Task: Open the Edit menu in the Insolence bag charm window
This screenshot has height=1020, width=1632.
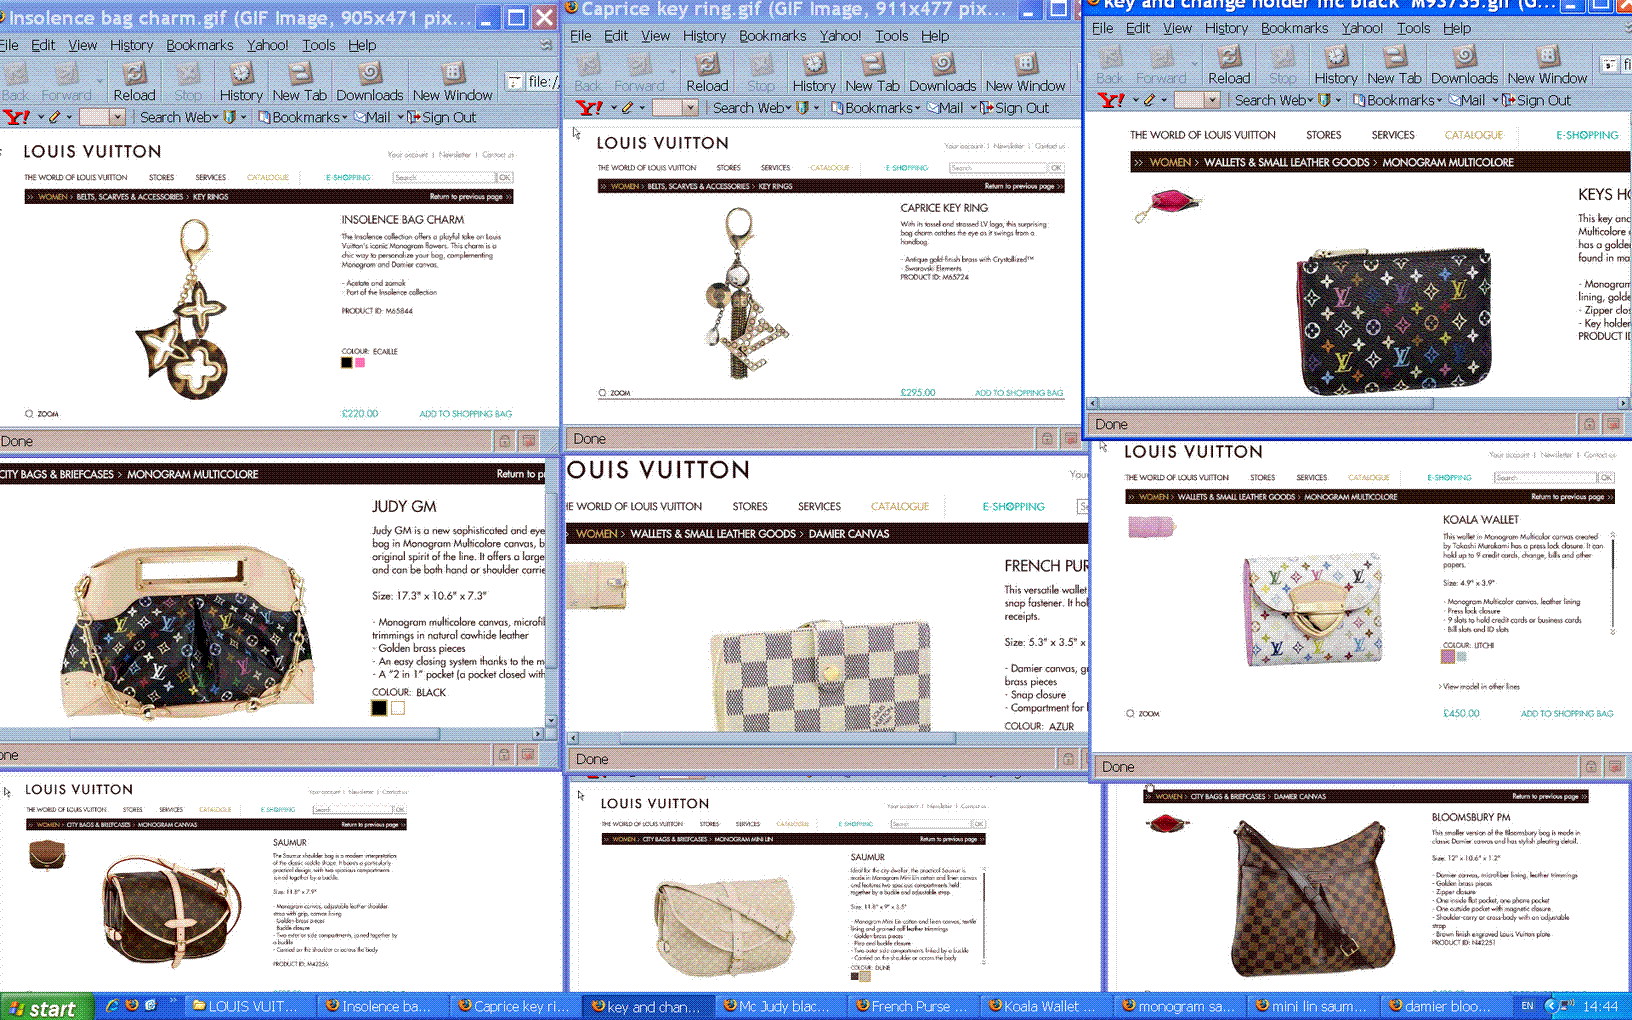Action: pos(43,45)
